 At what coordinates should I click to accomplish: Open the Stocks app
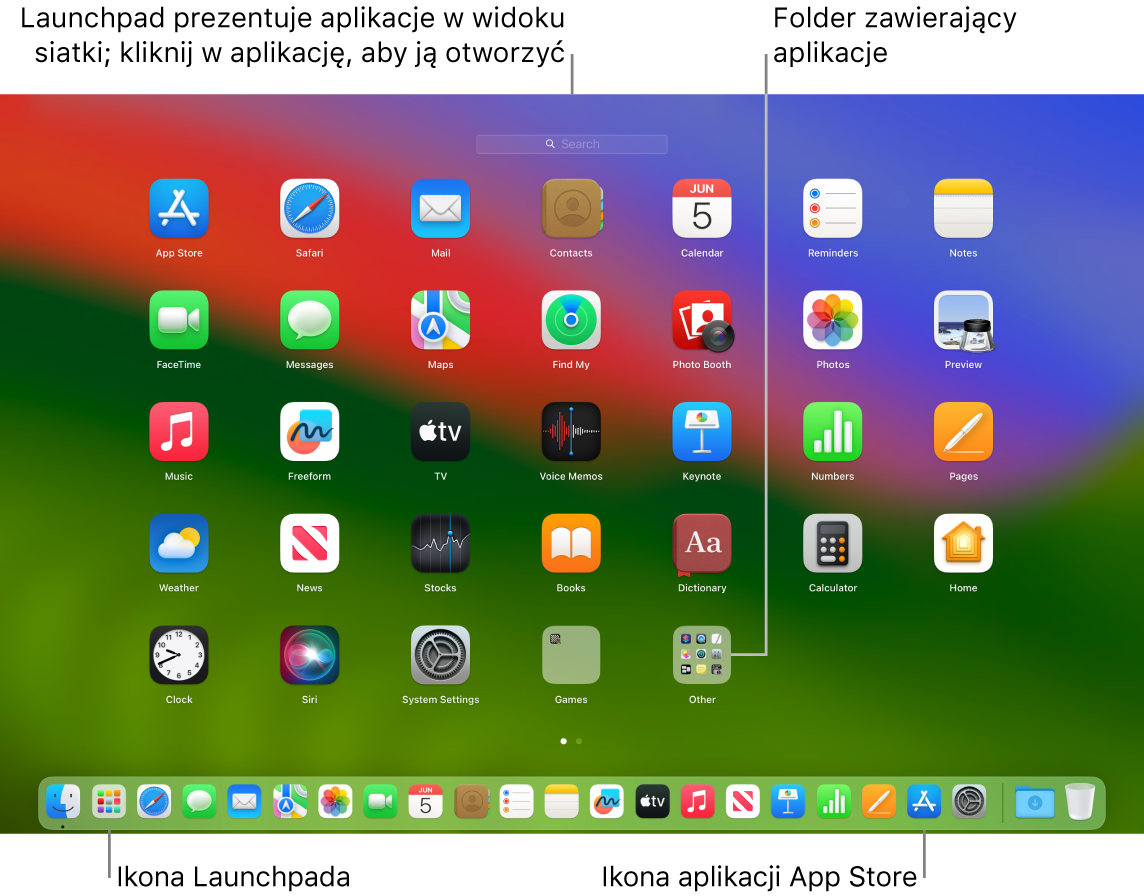(x=440, y=544)
